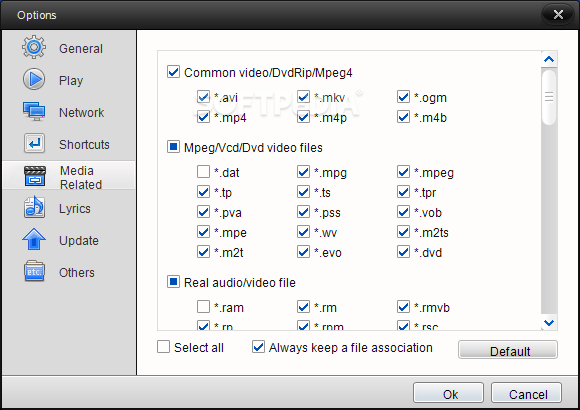Uncheck the *.mkv extension
This screenshot has width=580, height=410.
303,97
